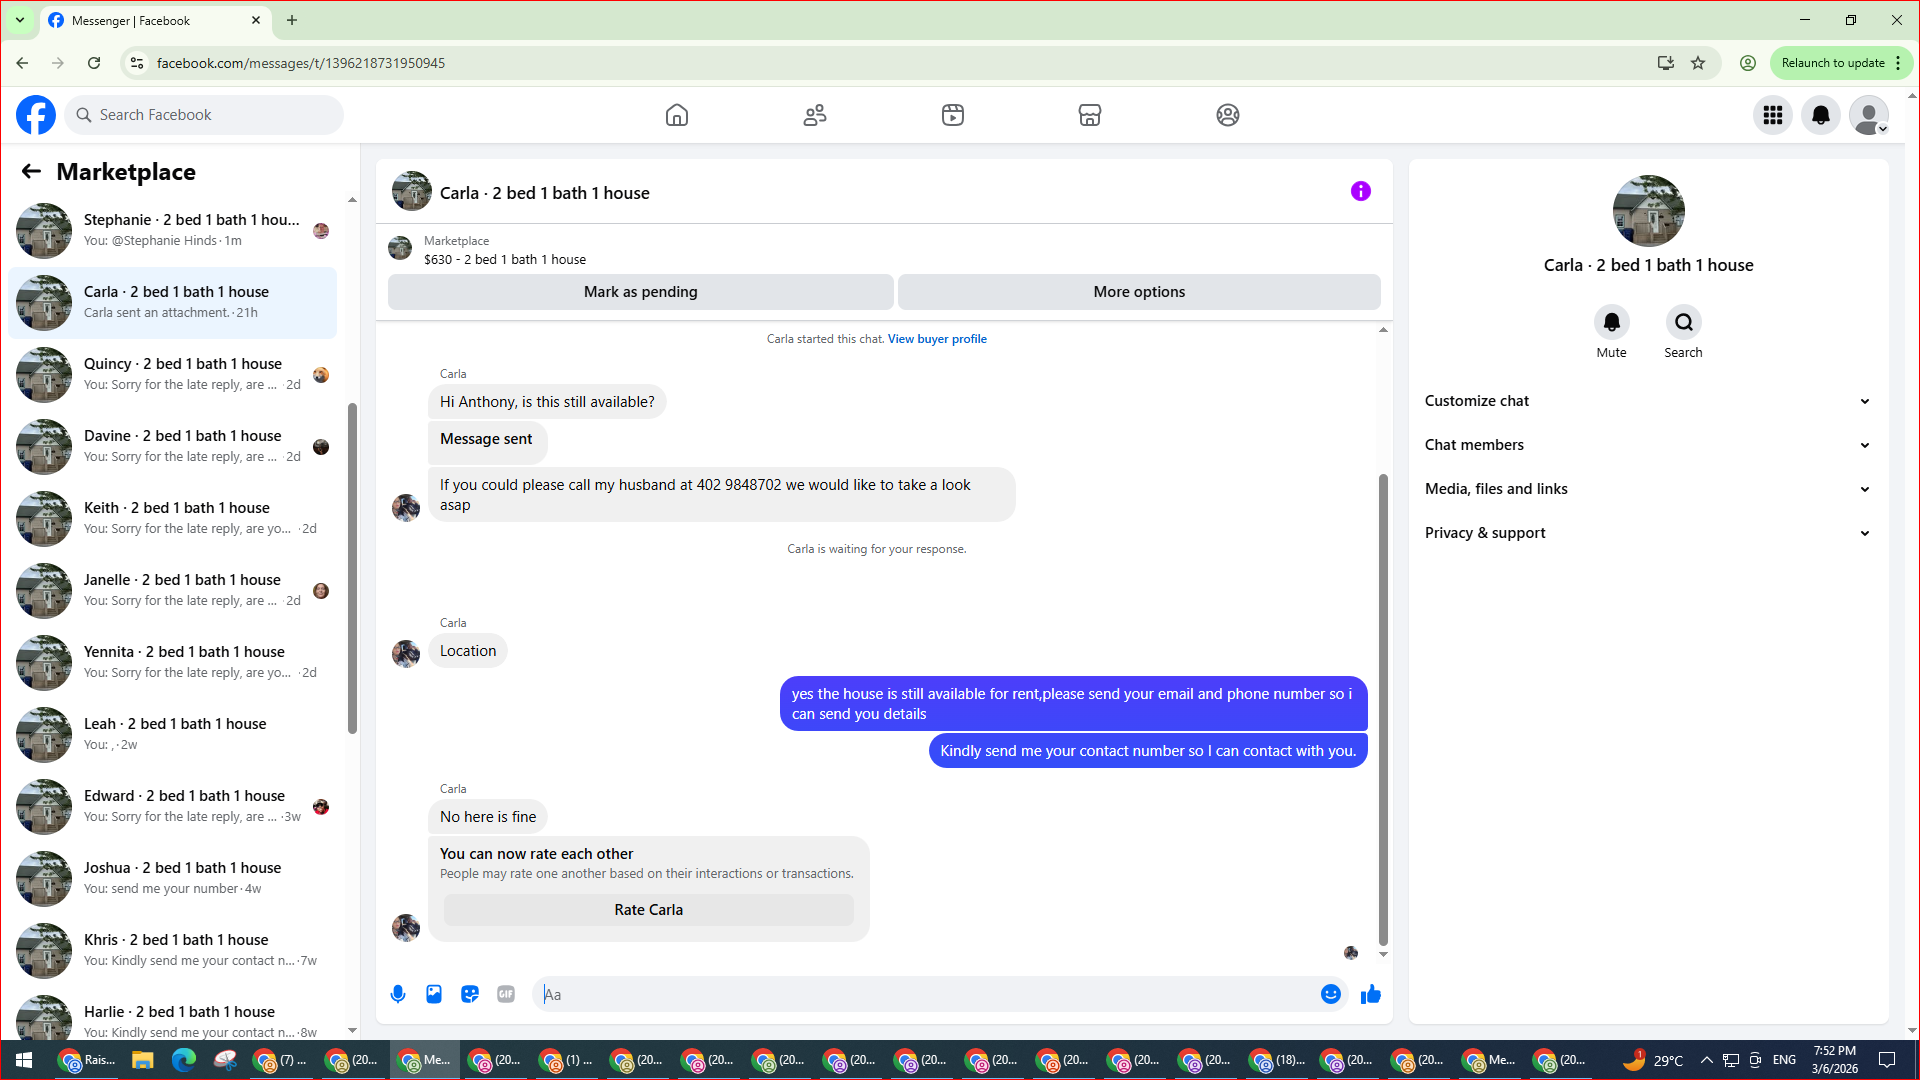Viewport: 1920px width, 1080px height.
Task: Open the GIF picker icon
Action: coord(506,994)
